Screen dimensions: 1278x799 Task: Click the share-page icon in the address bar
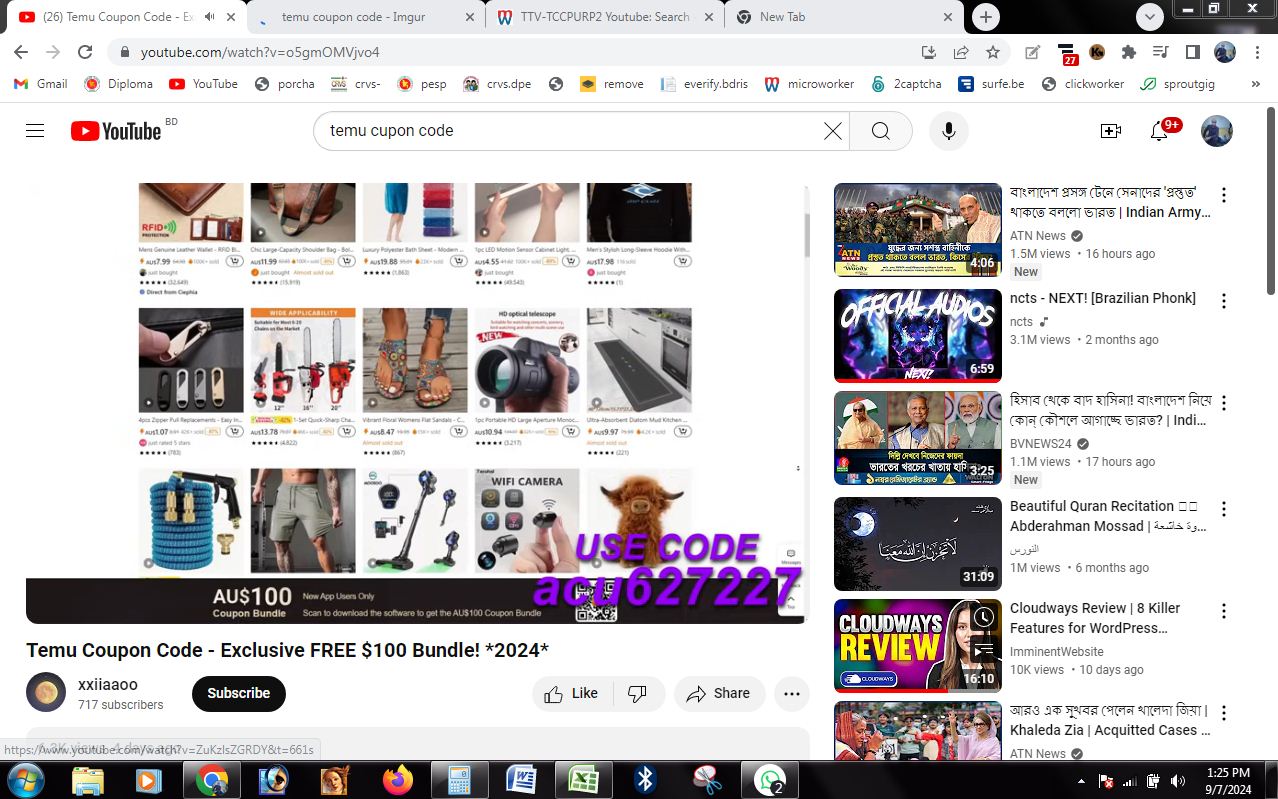click(x=960, y=52)
